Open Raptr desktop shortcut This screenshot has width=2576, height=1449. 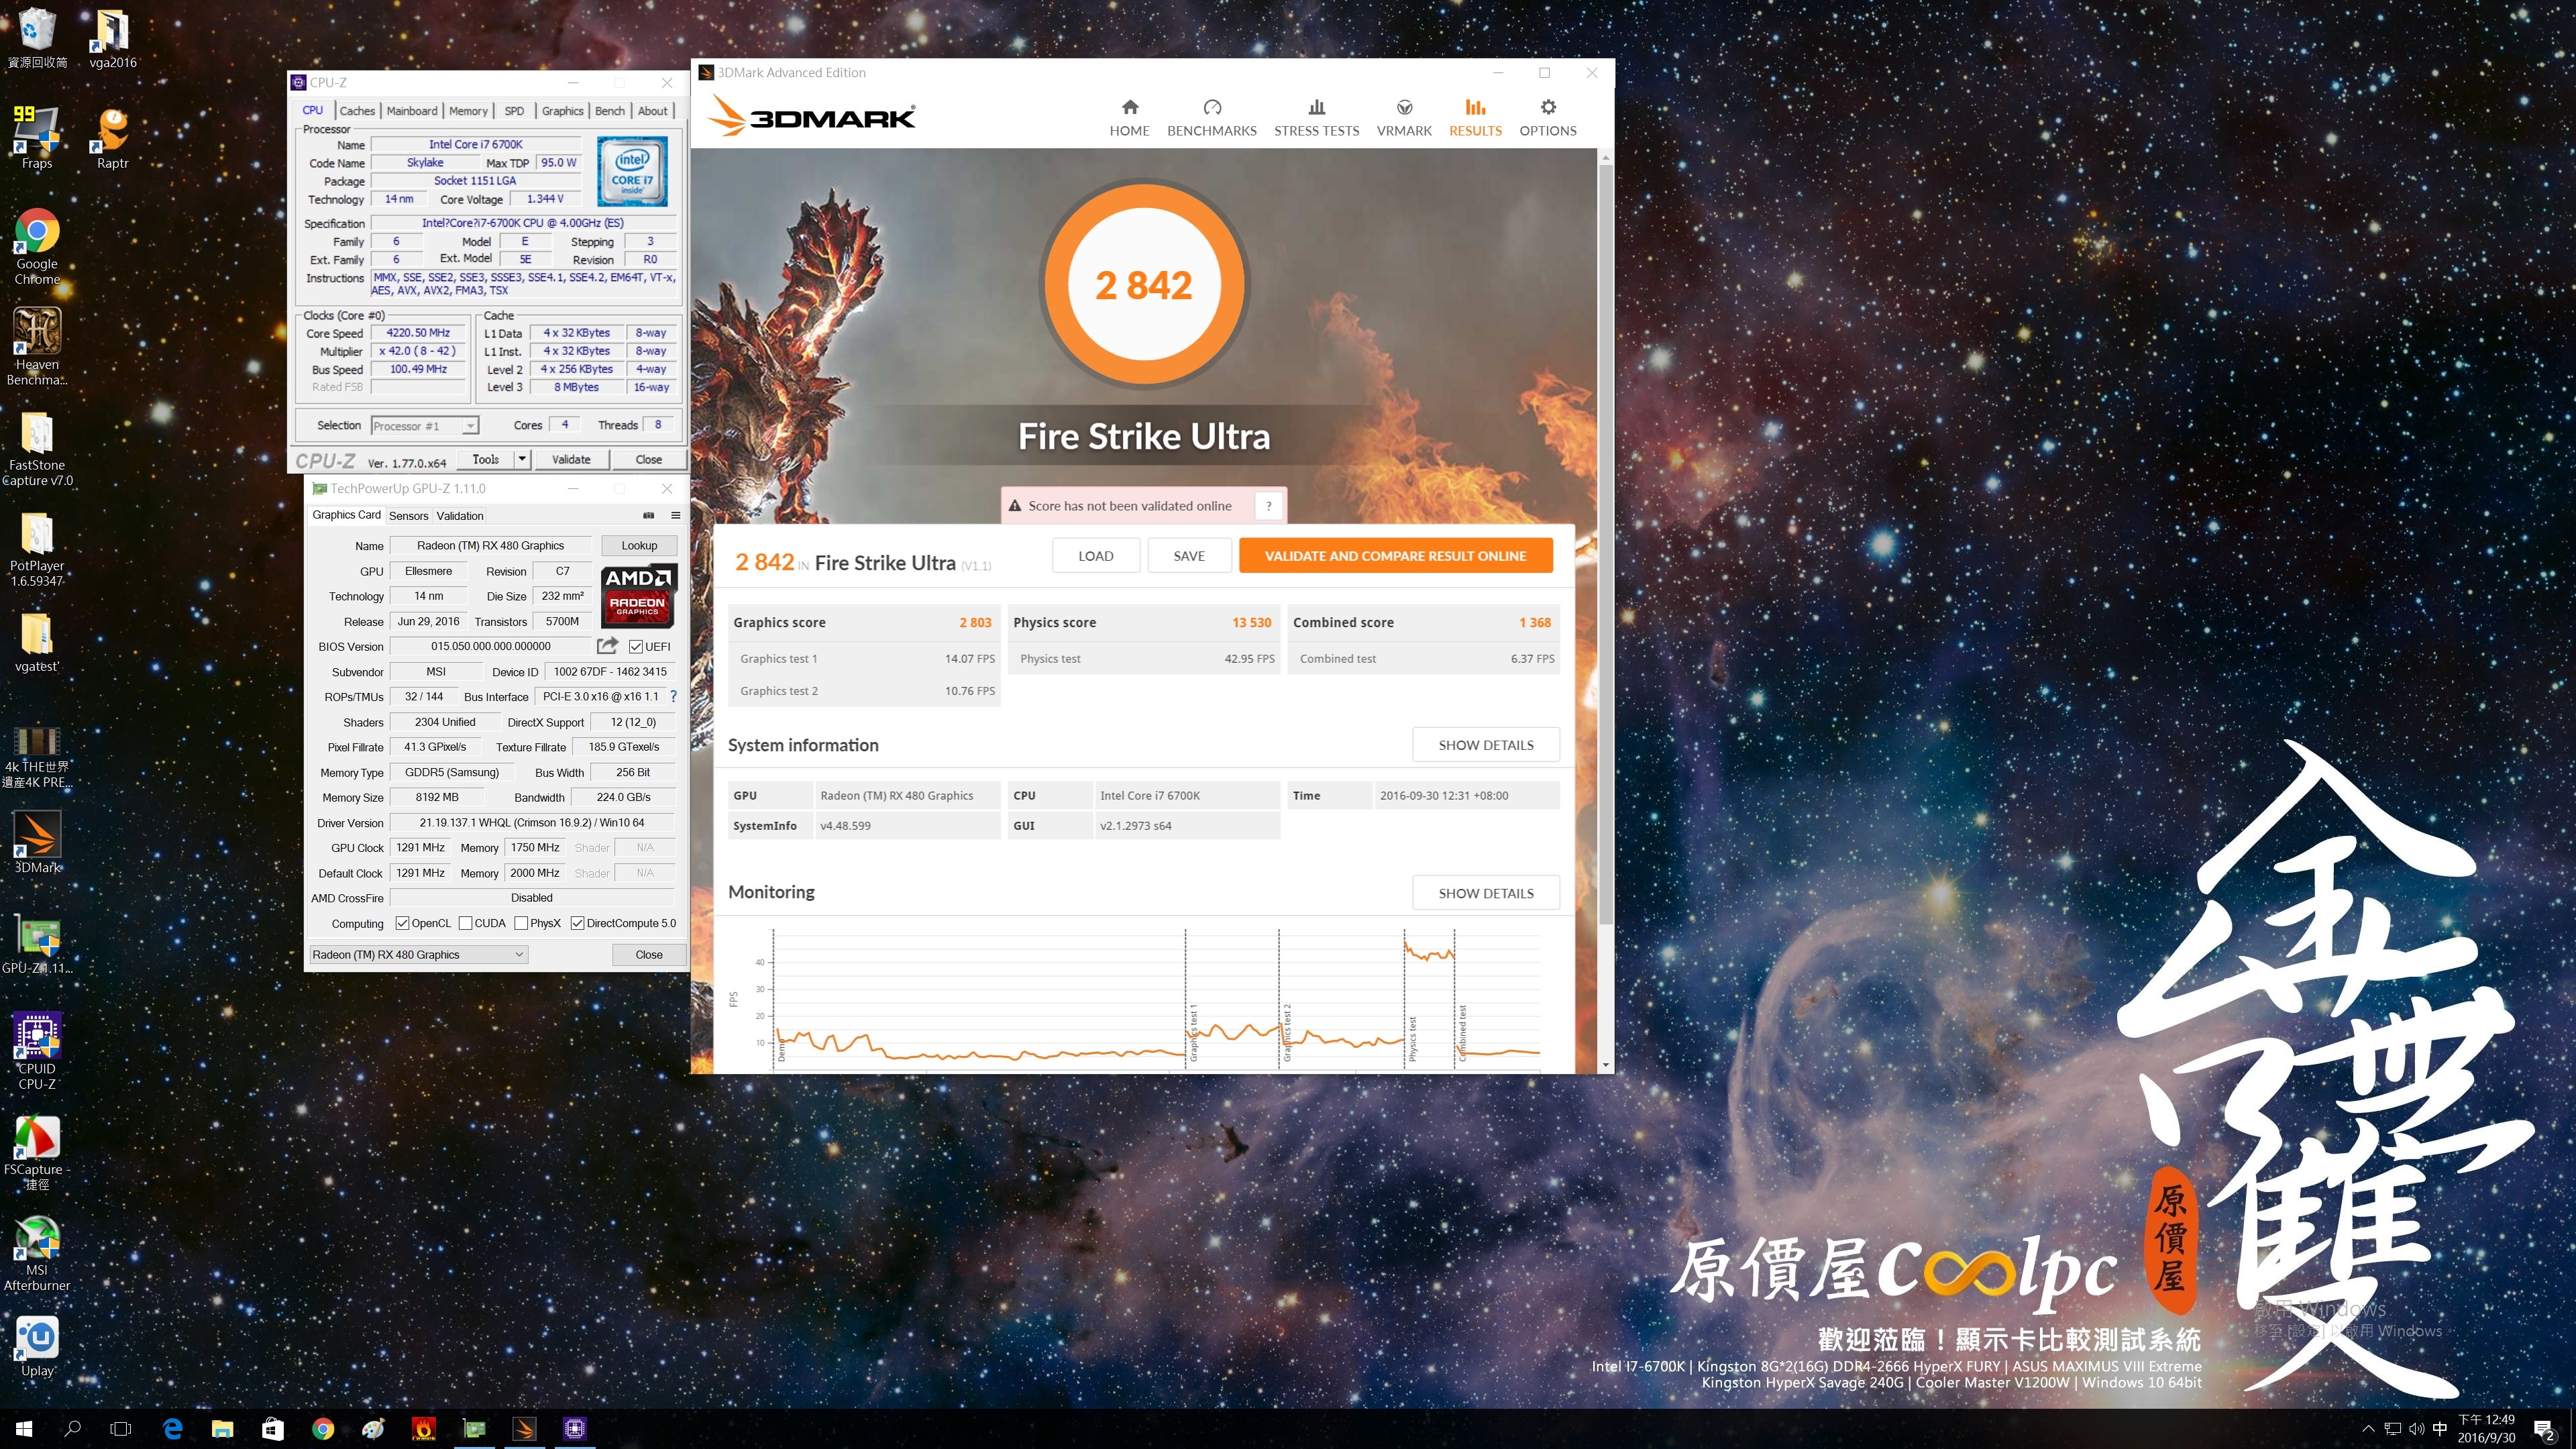click(x=112, y=137)
